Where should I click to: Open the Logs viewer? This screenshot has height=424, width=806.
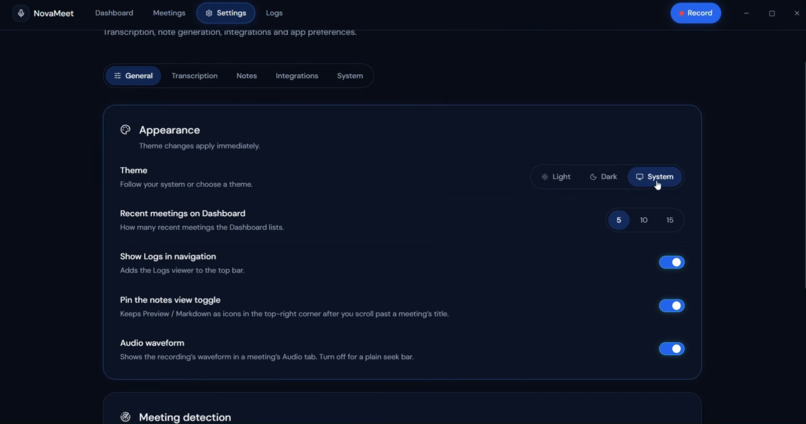click(274, 13)
